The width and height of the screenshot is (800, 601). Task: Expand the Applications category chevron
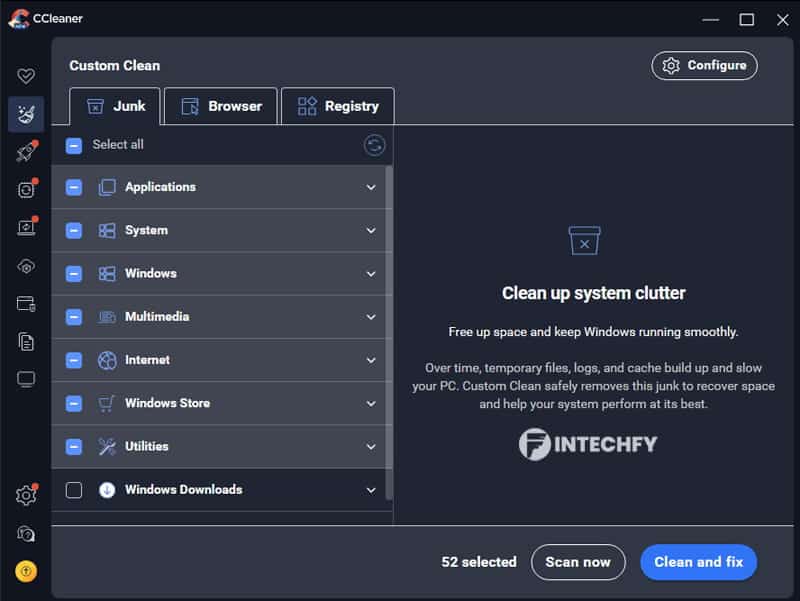[x=371, y=187]
